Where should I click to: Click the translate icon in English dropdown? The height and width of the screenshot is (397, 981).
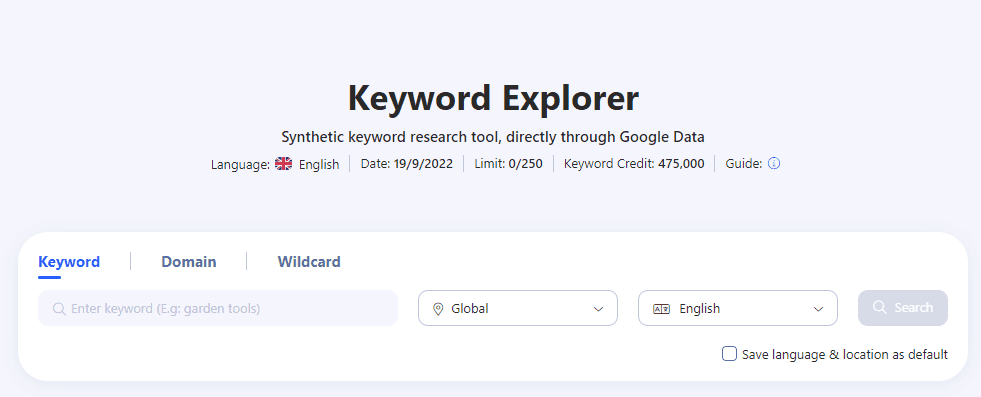(661, 309)
